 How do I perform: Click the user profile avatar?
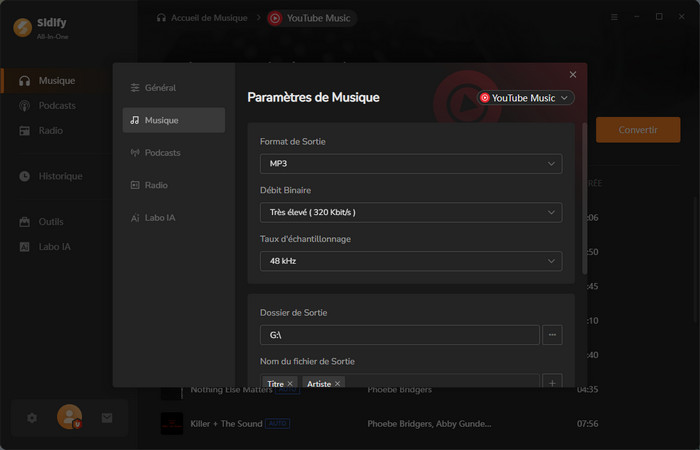(x=69, y=417)
